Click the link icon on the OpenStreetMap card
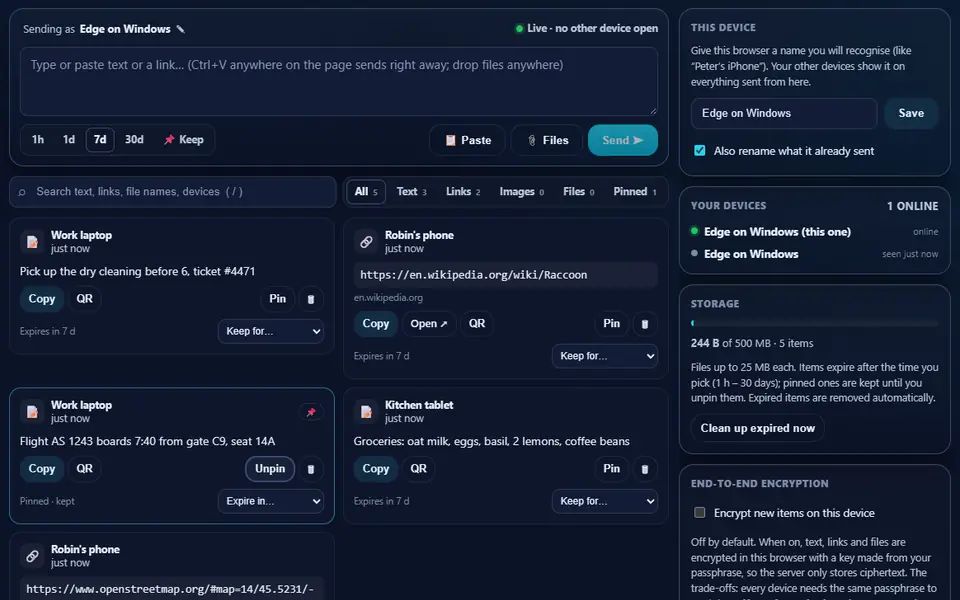 pyautogui.click(x=32, y=556)
